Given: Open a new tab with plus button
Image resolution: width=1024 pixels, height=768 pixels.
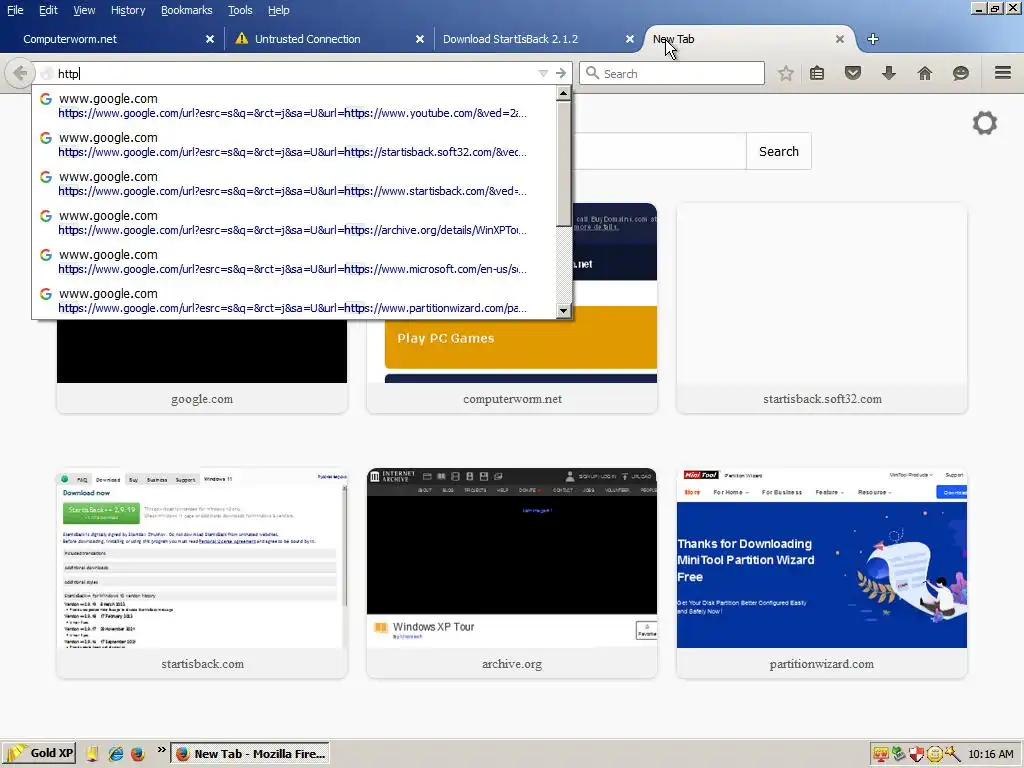Looking at the screenshot, I should point(872,39).
